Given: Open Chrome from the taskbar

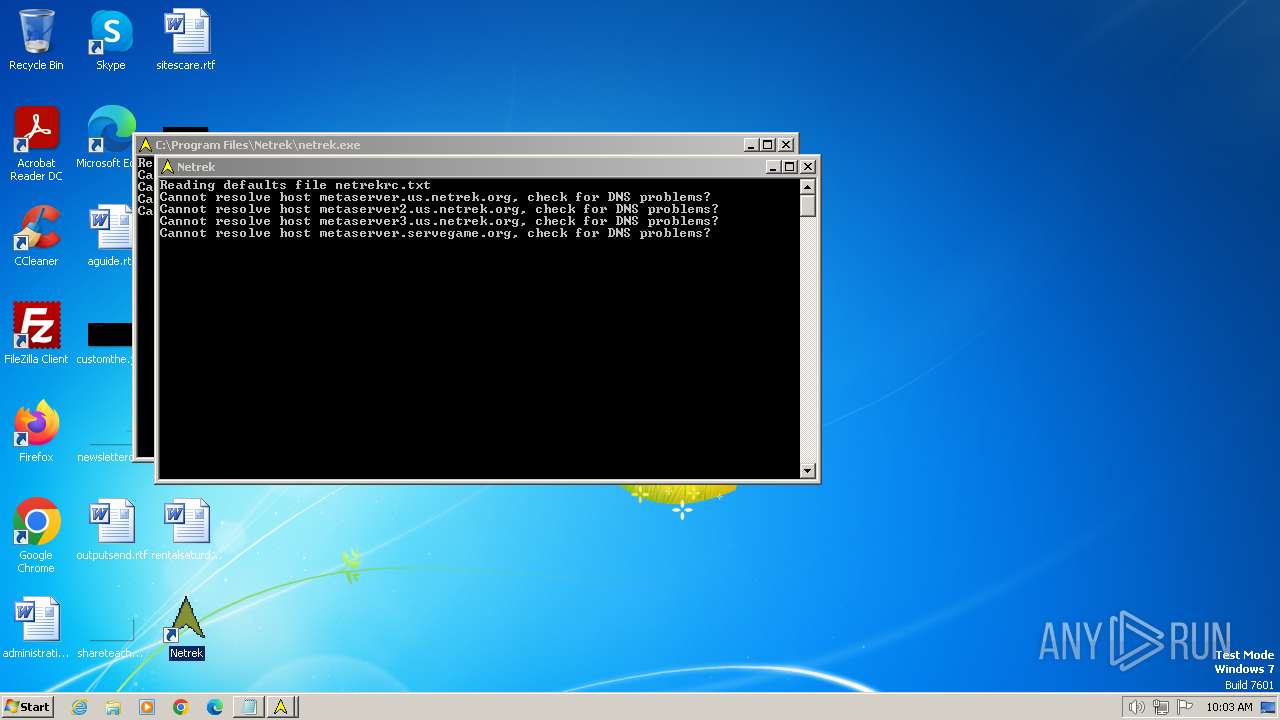Looking at the screenshot, I should pos(181,707).
